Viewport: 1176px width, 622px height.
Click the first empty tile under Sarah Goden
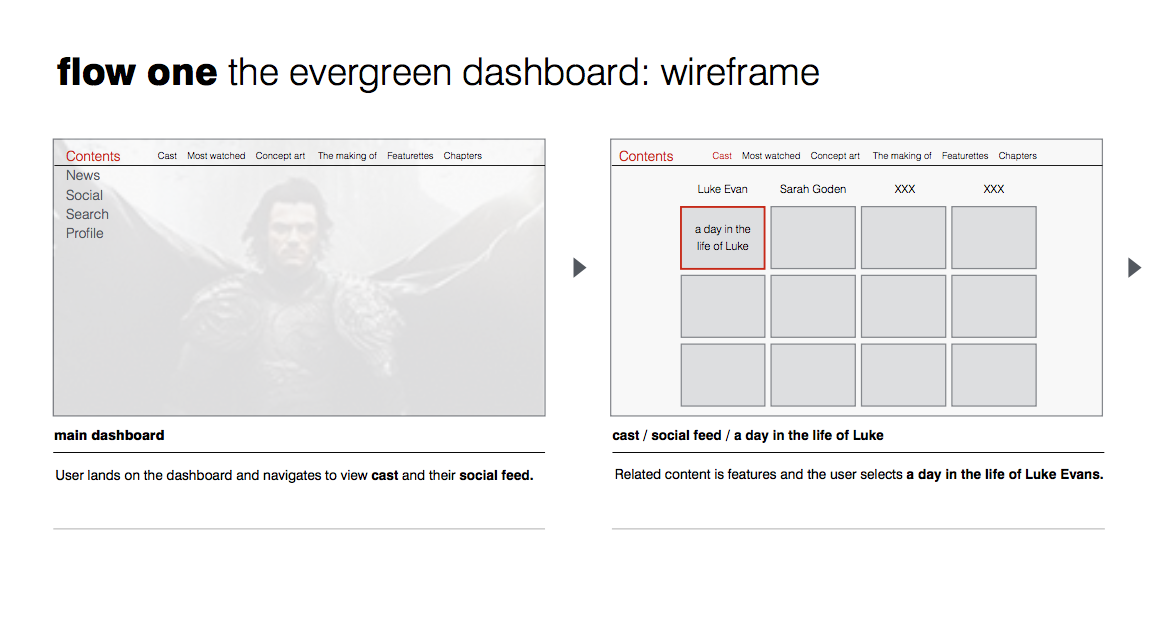tap(813, 238)
